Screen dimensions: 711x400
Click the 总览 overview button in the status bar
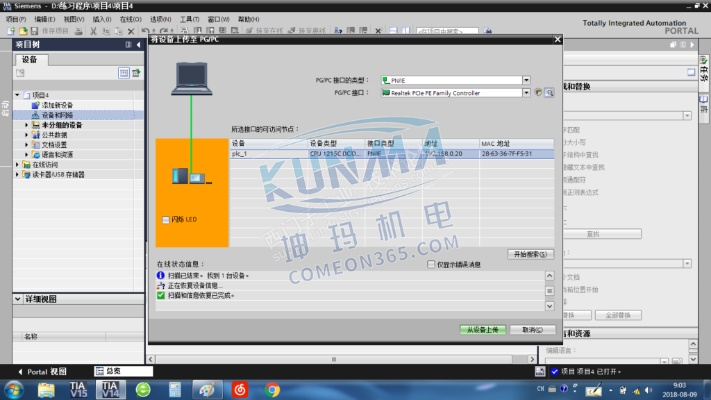point(123,371)
